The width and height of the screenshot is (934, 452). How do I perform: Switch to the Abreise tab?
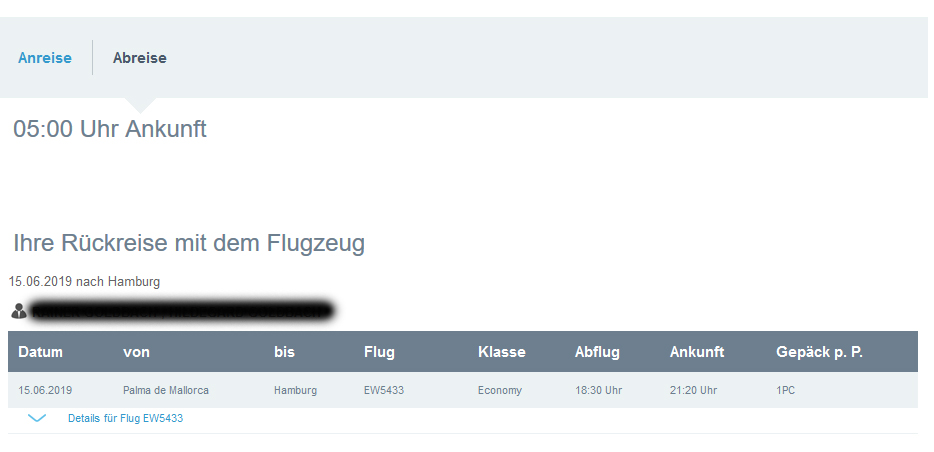(140, 58)
